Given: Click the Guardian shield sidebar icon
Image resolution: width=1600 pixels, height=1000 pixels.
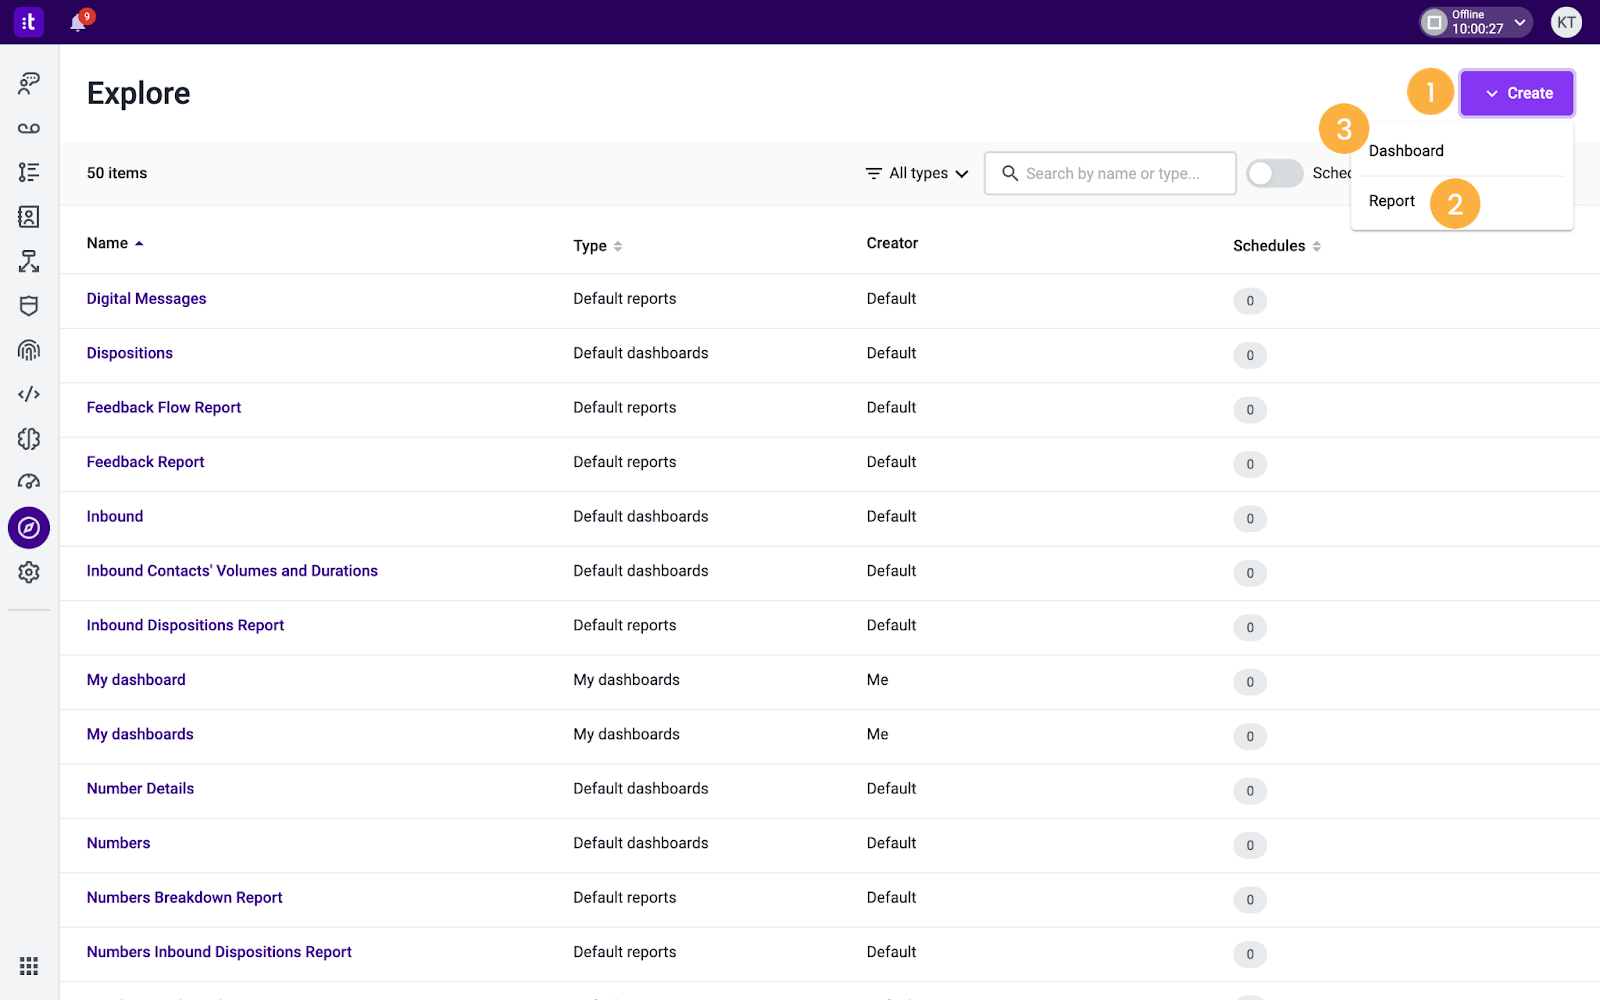Looking at the screenshot, I should point(28,306).
